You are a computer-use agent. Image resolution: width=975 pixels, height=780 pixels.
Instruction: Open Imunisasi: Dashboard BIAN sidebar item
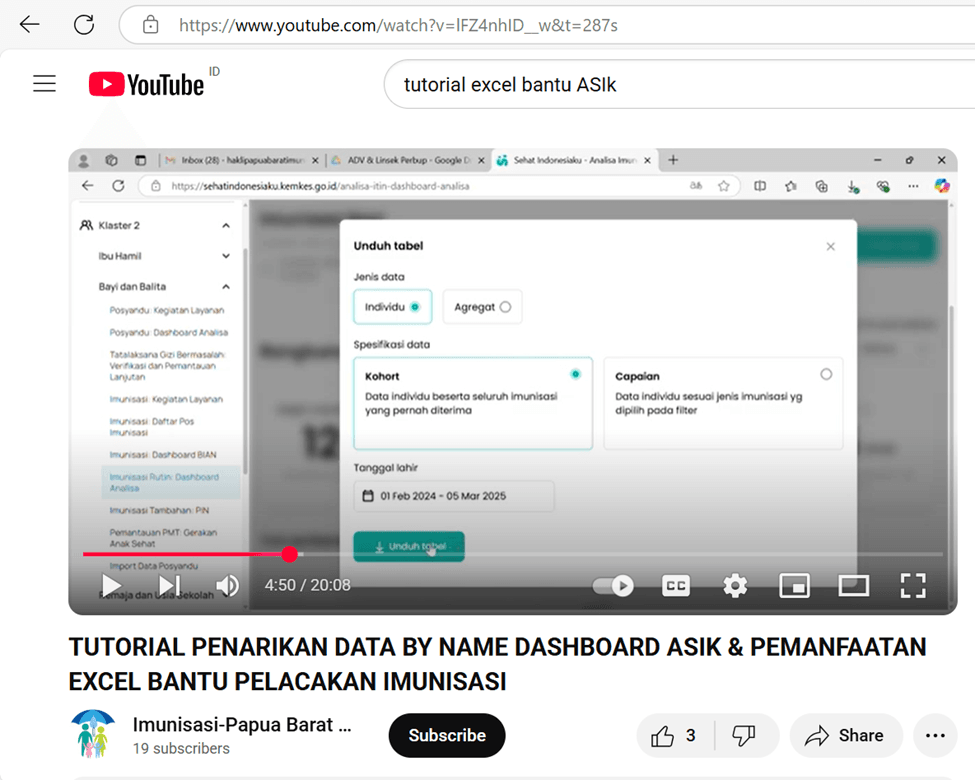coord(163,455)
